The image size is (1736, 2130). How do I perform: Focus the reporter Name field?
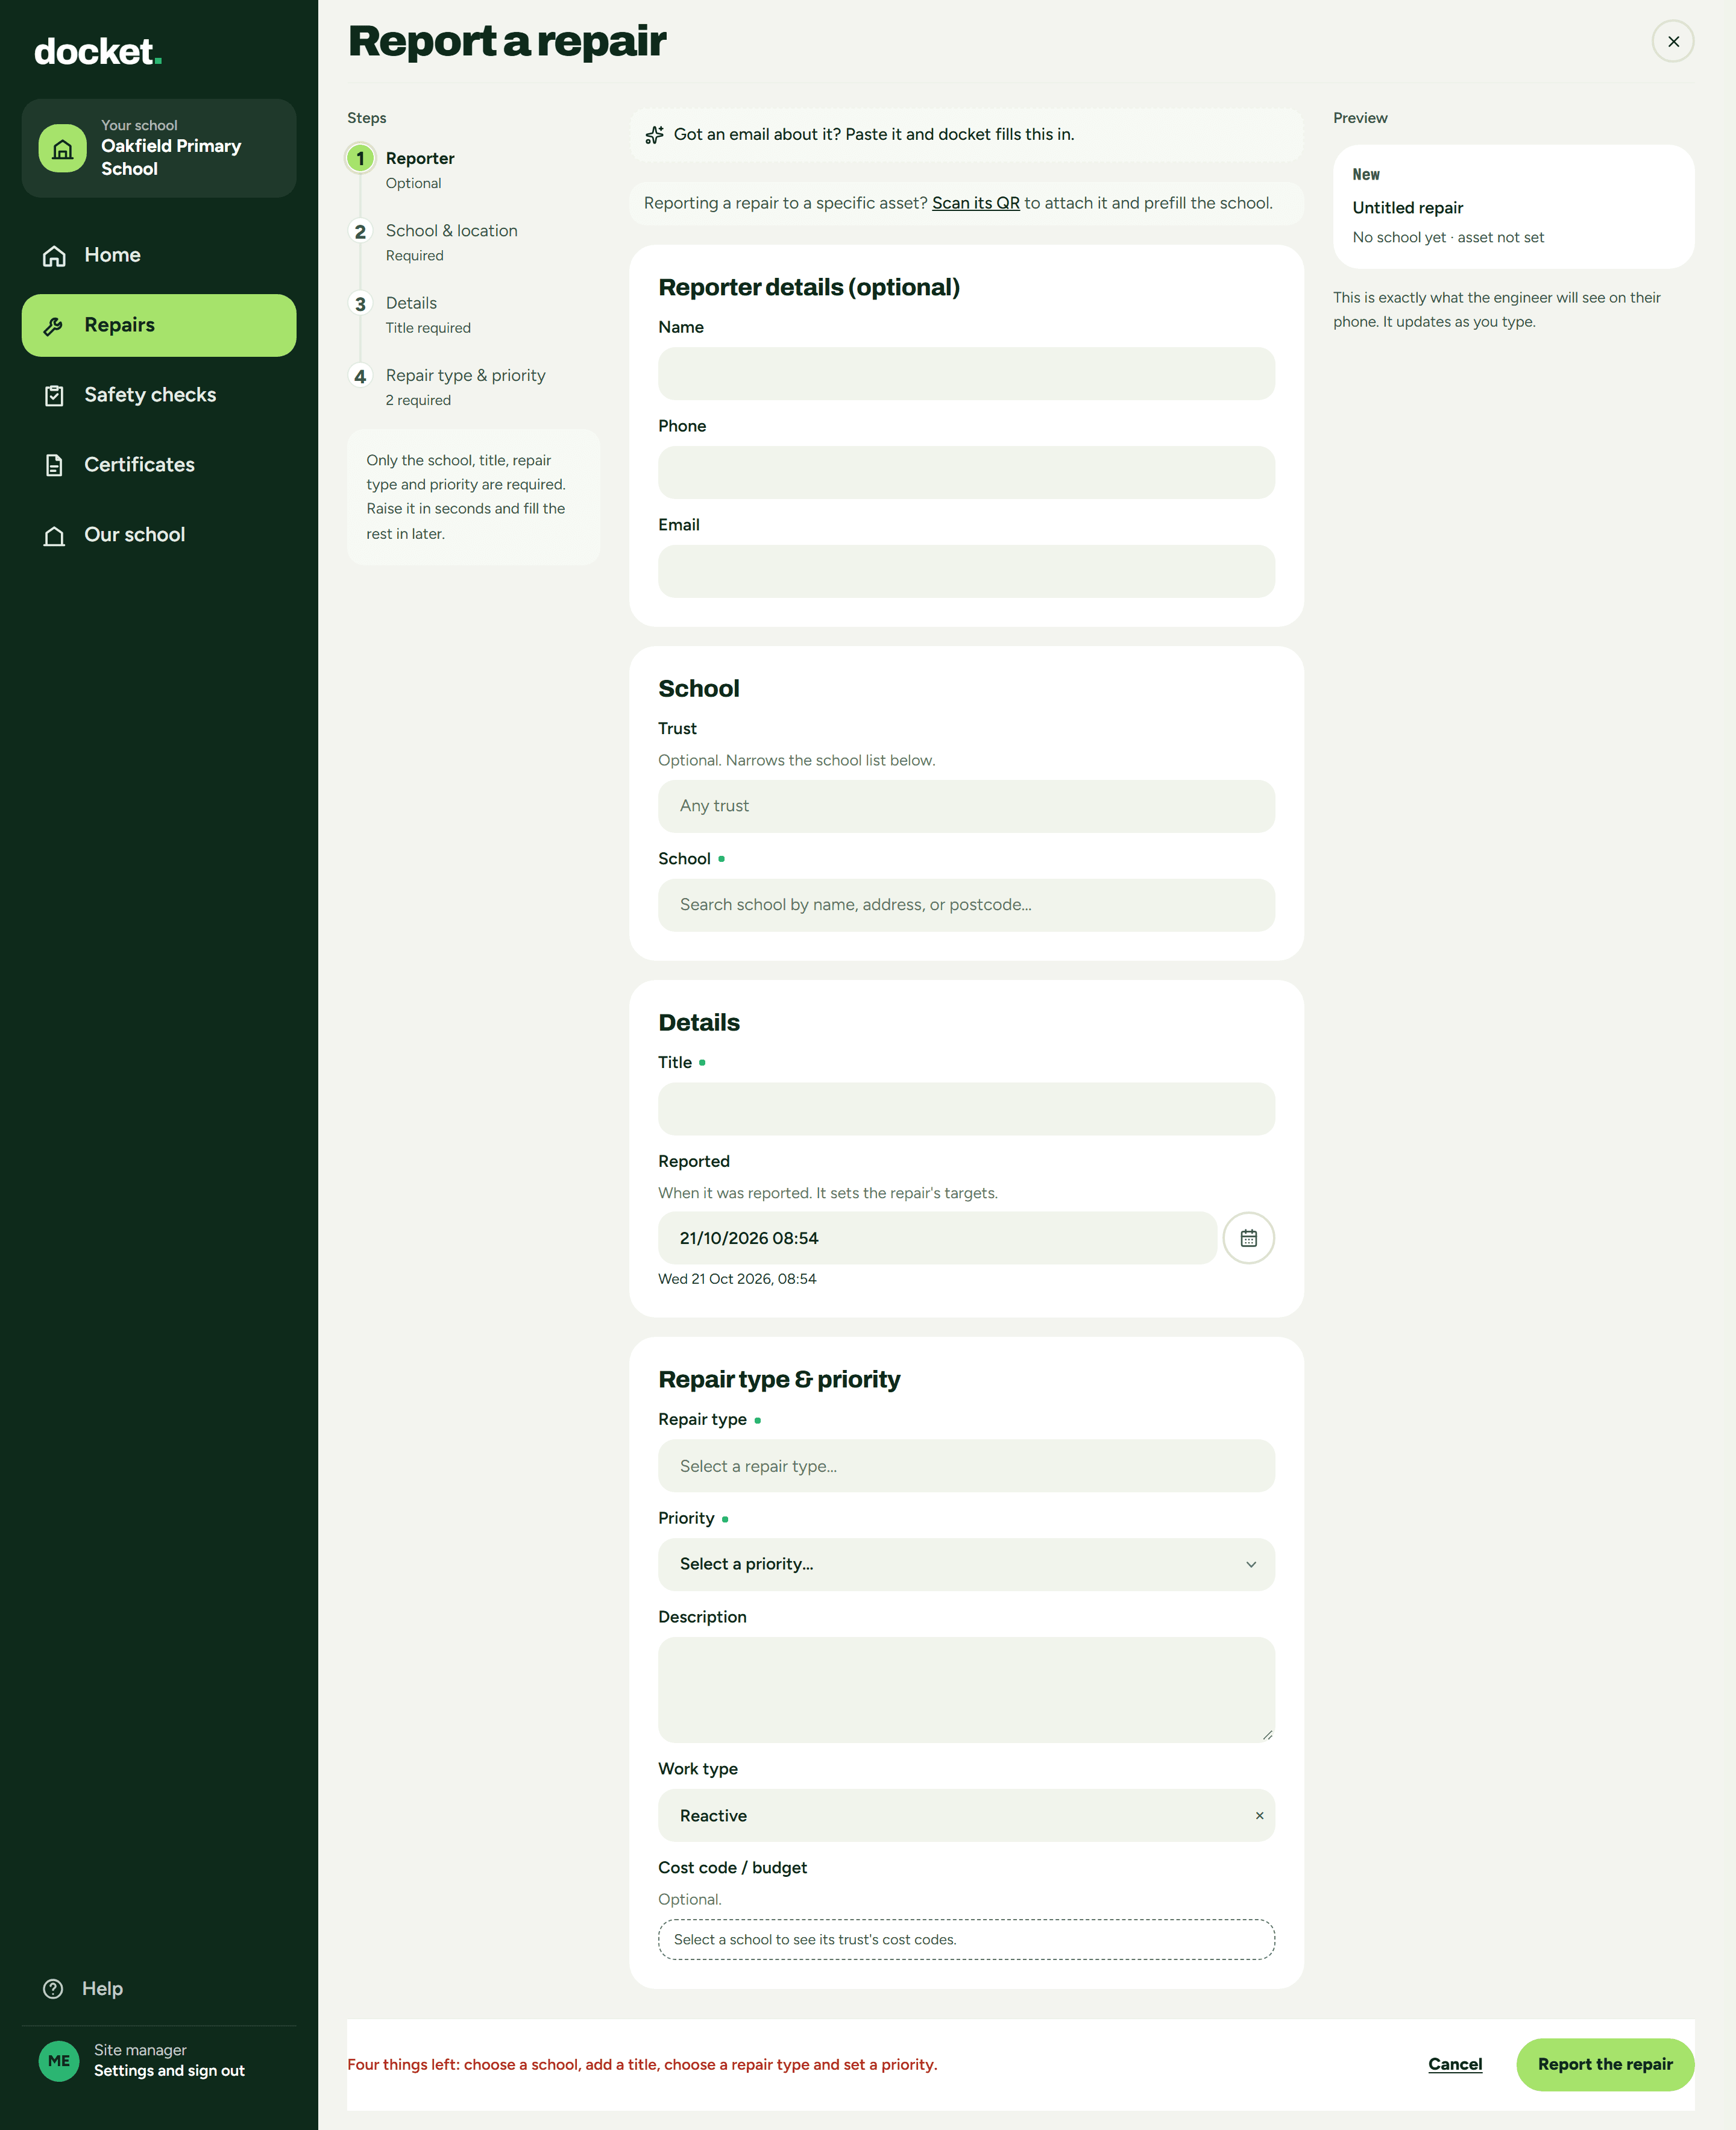(966, 374)
